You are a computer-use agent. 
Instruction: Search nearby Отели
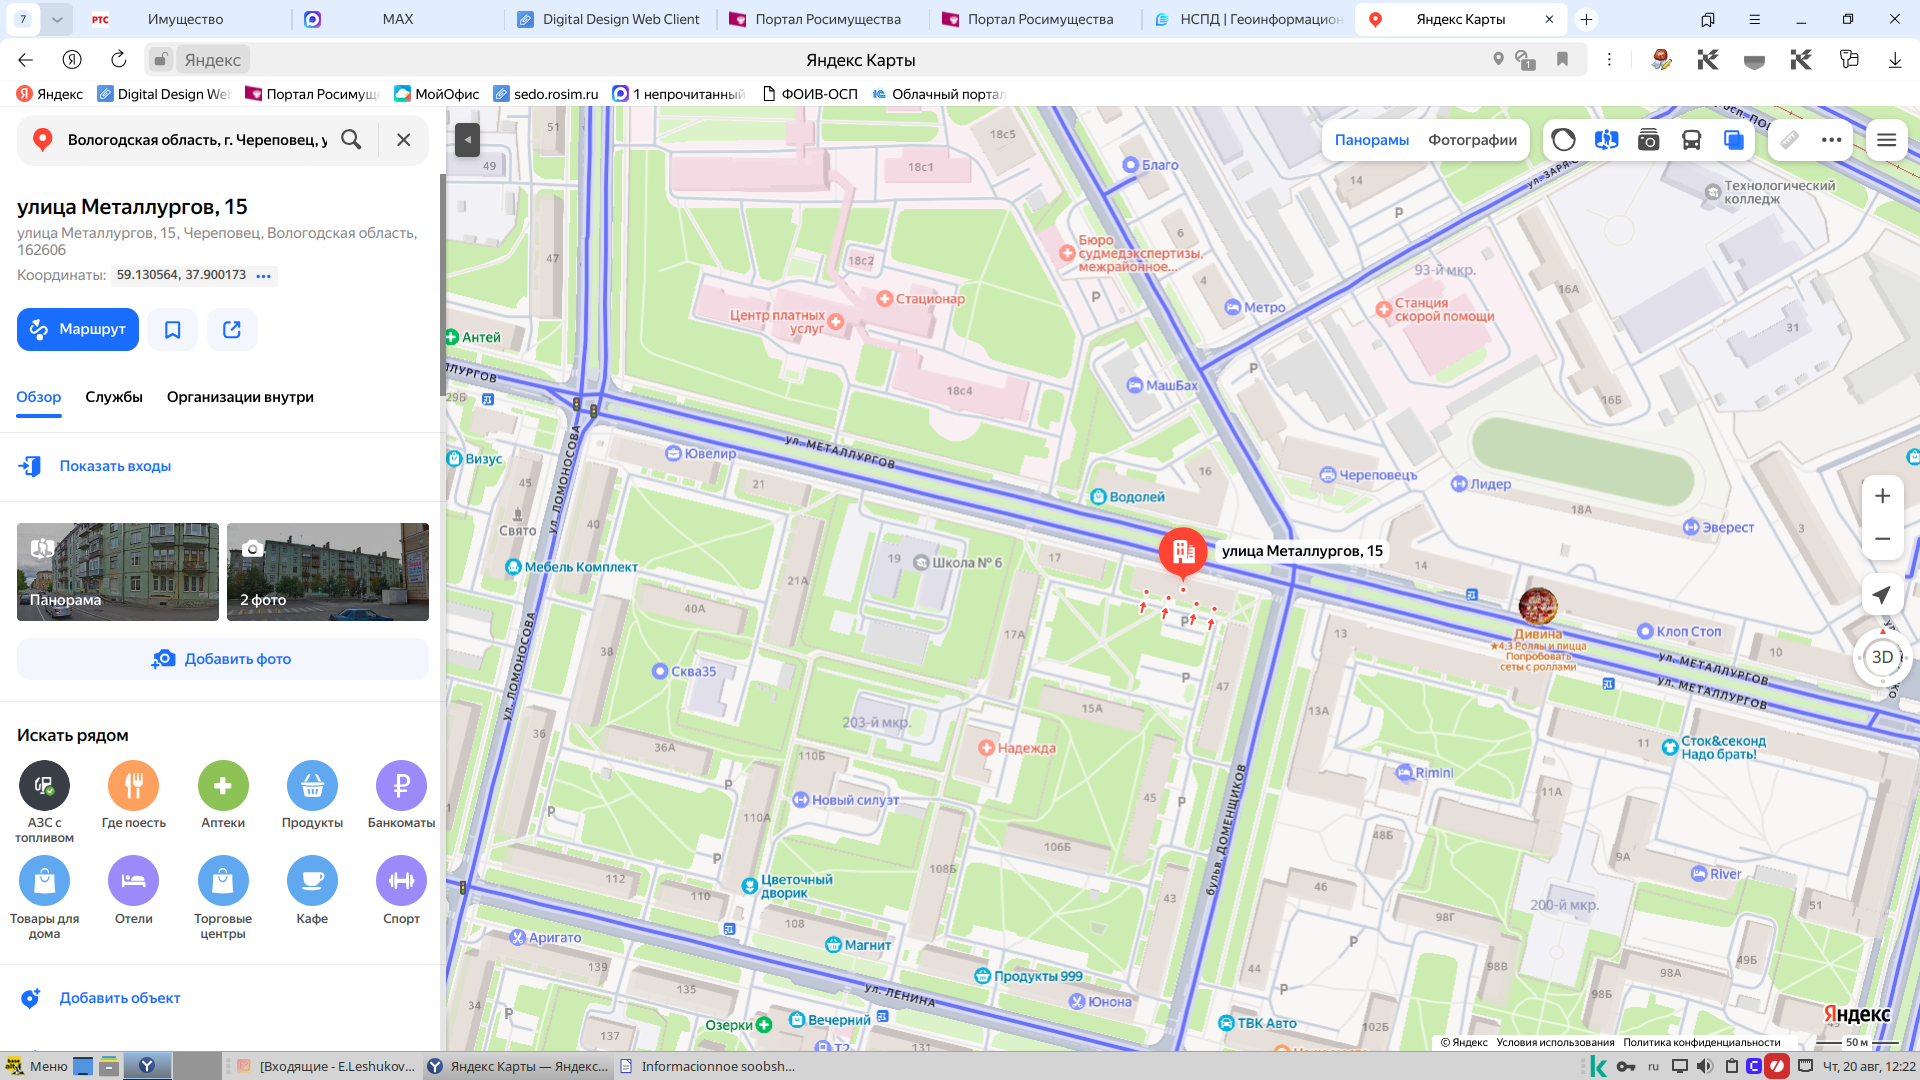click(134, 891)
